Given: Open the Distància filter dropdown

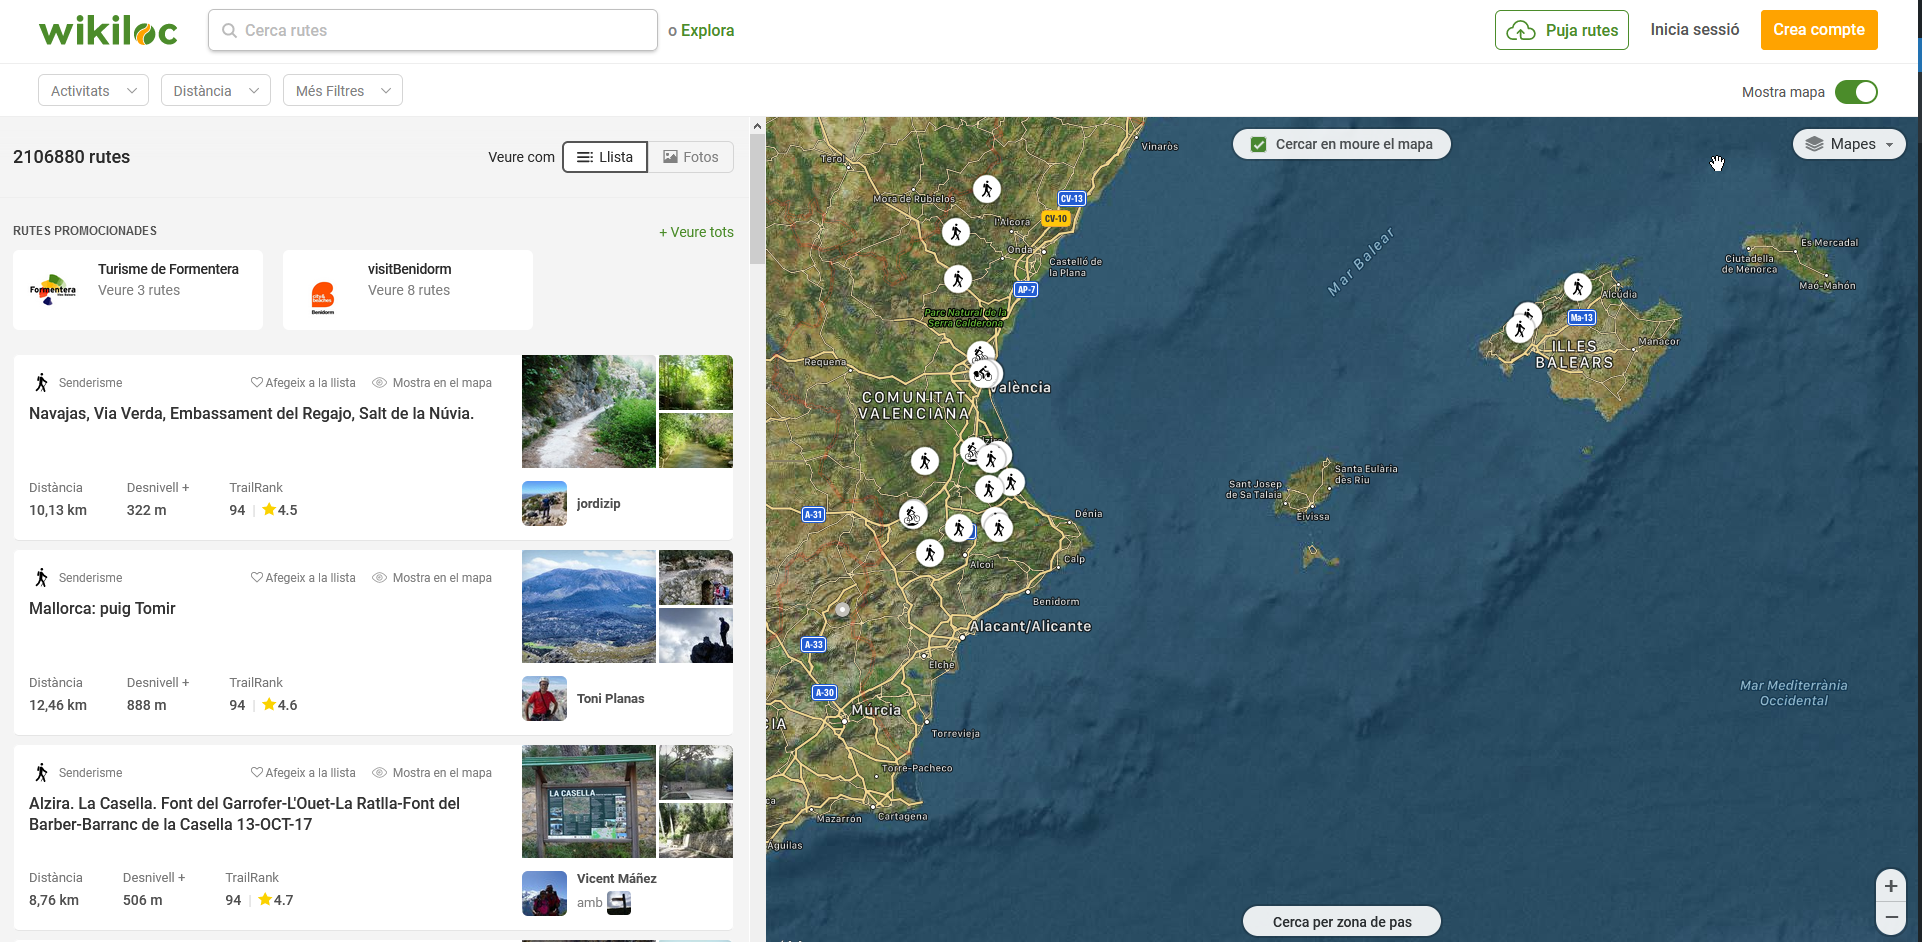Looking at the screenshot, I should tap(215, 90).
